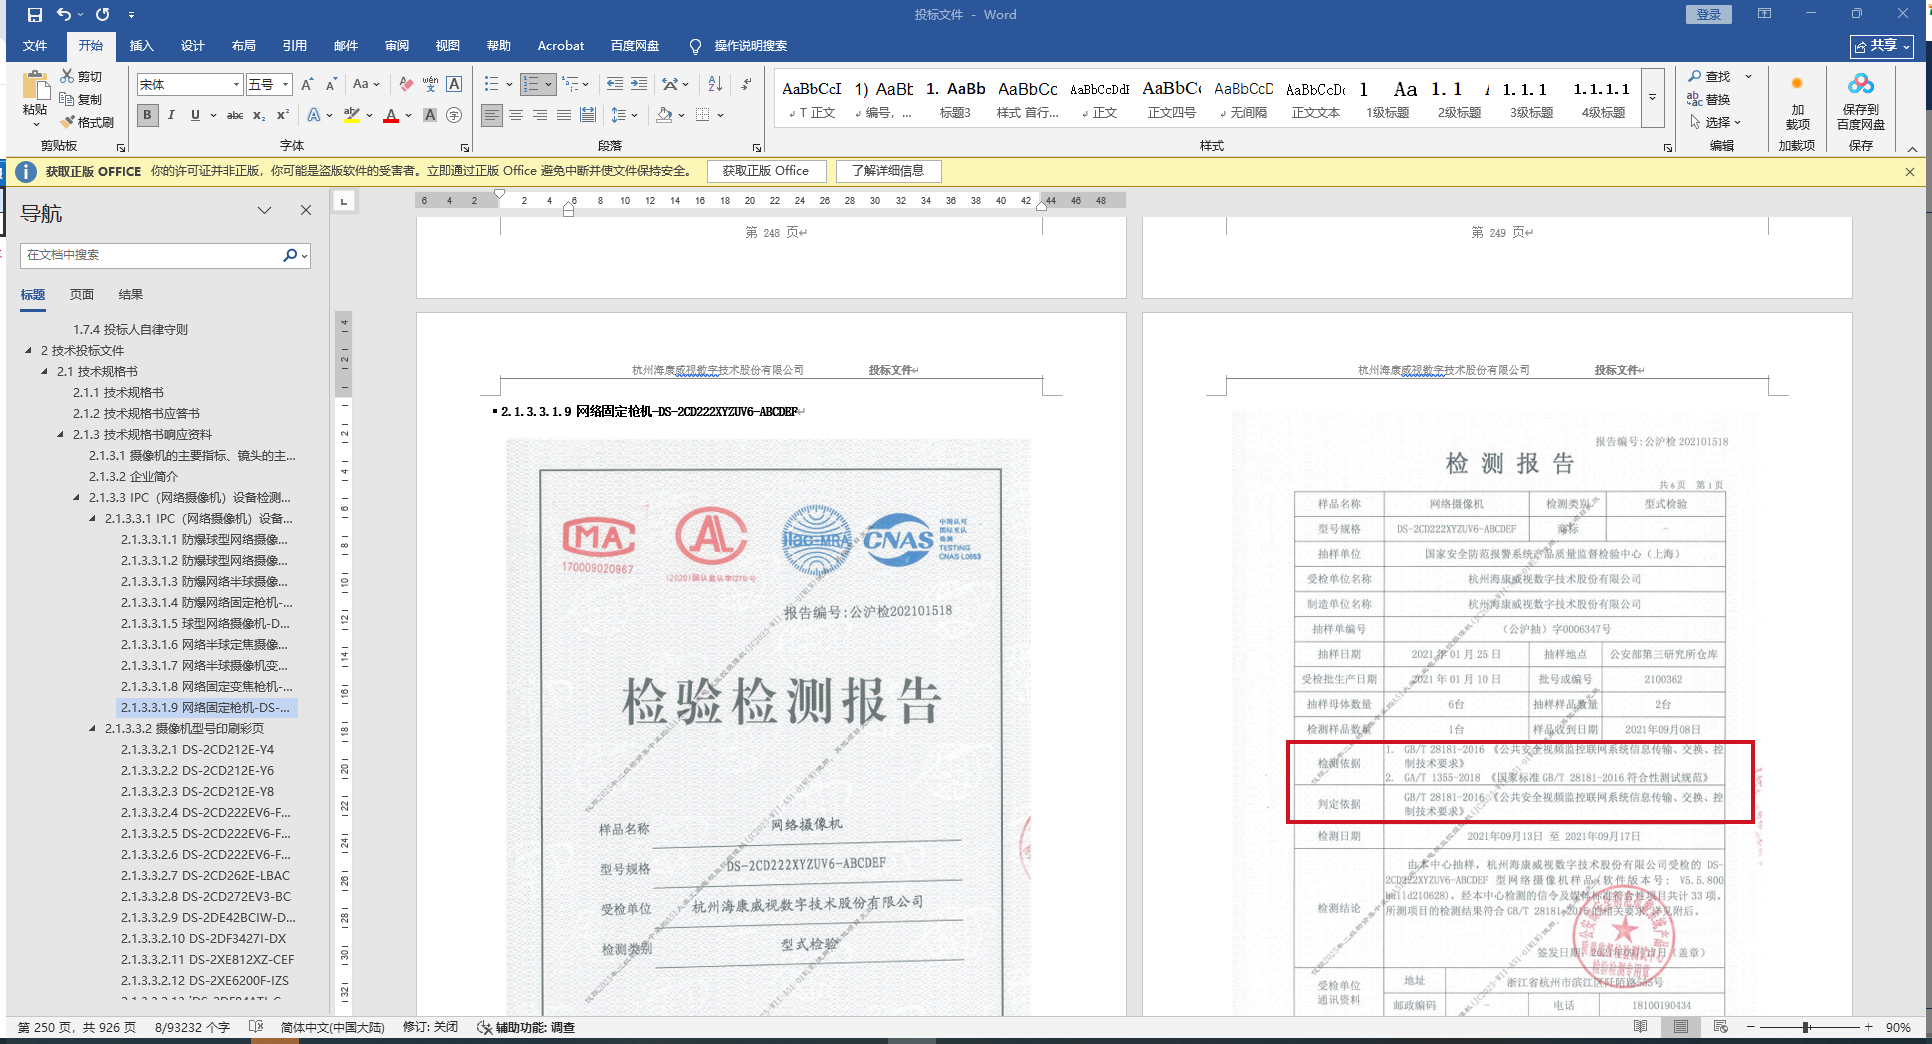Open the navigation pane options chevron
This screenshot has height=1044, width=1932.
(x=264, y=210)
